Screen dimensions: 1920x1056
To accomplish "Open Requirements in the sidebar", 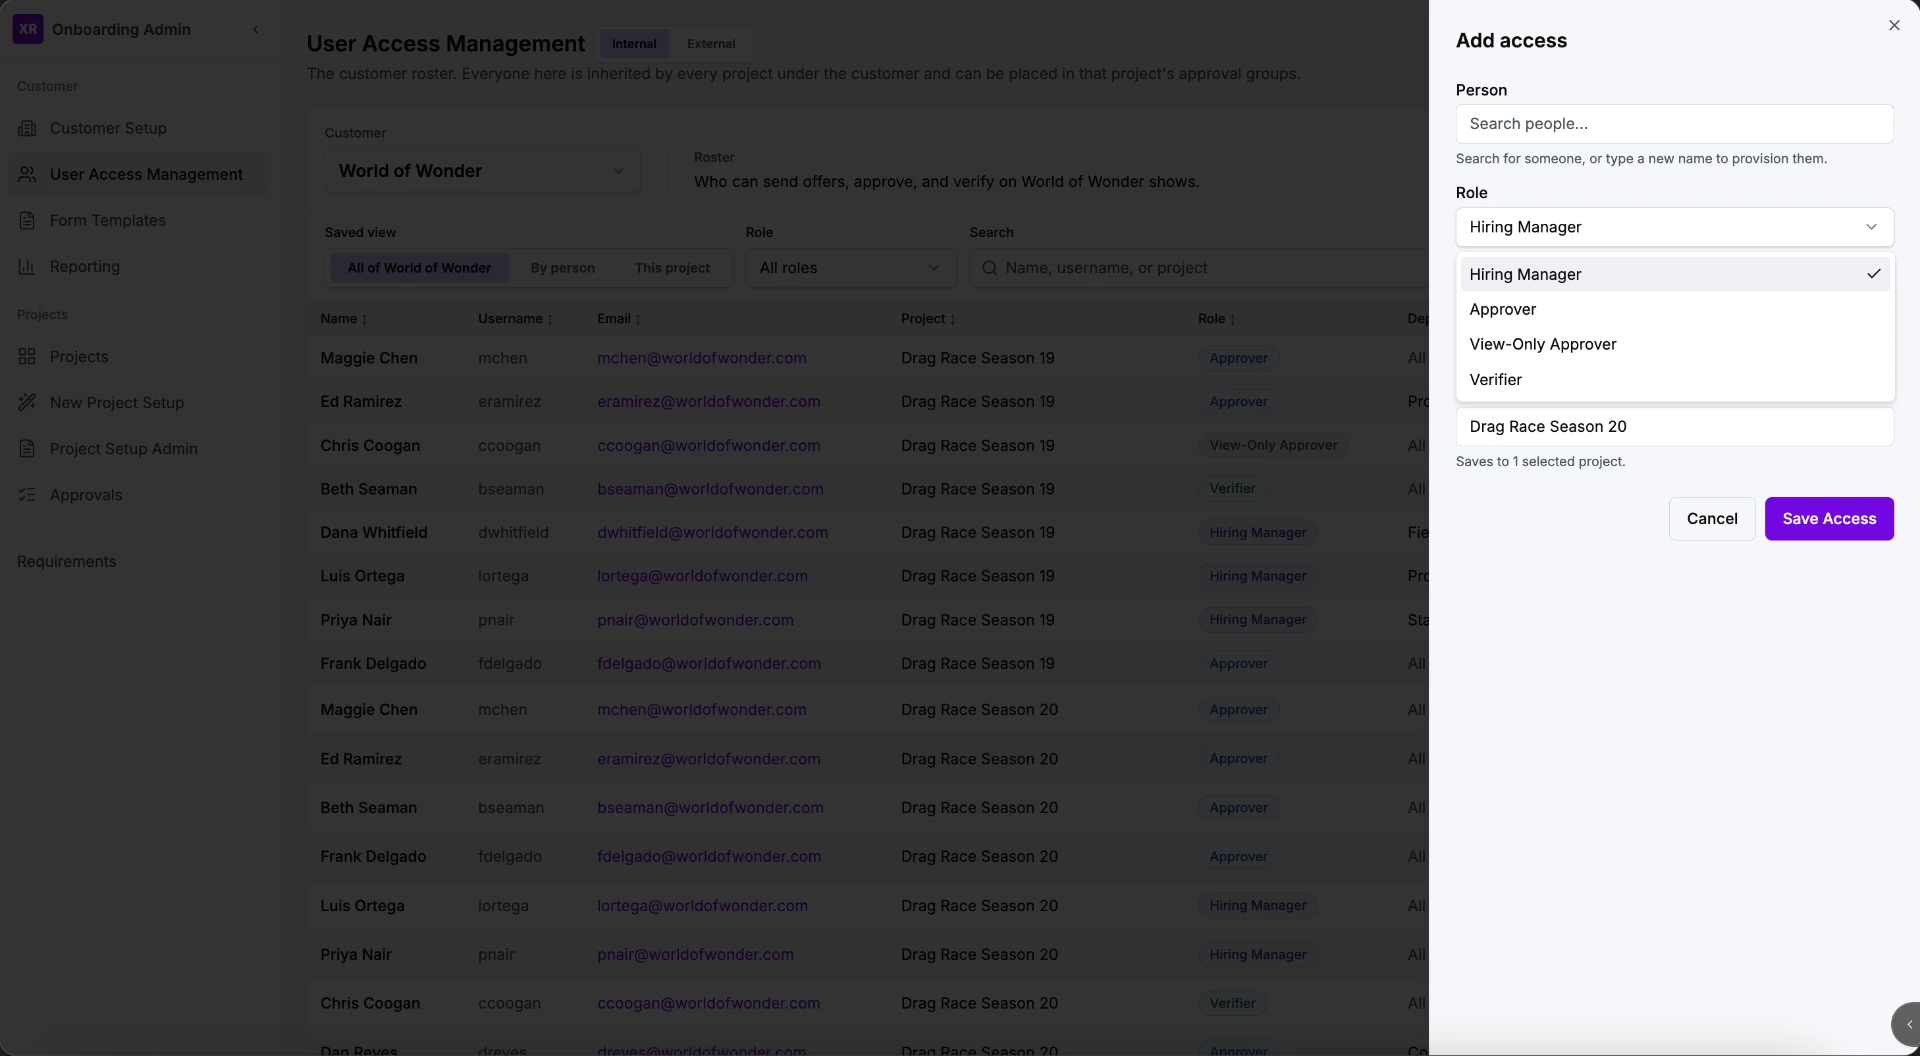I will point(66,562).
